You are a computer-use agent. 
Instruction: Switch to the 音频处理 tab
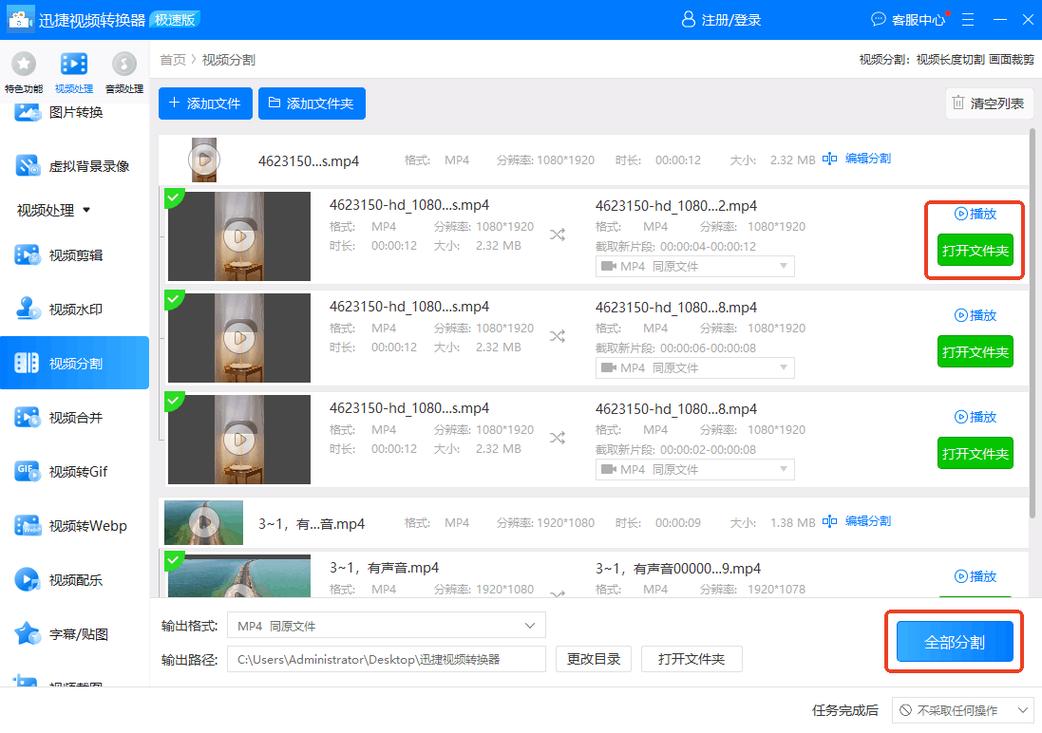pos(124,72)
